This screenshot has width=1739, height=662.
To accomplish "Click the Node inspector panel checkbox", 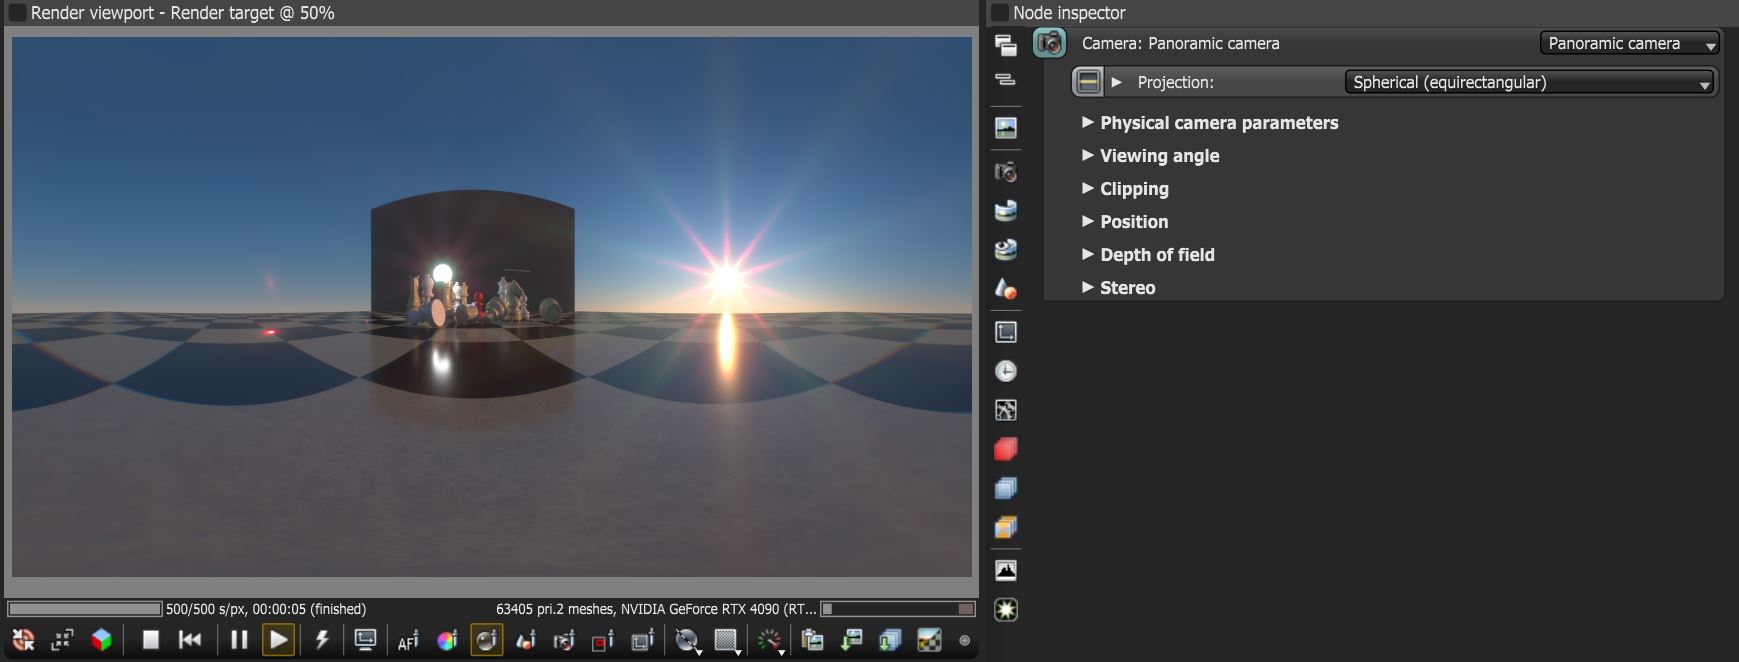I will point(999,13).
